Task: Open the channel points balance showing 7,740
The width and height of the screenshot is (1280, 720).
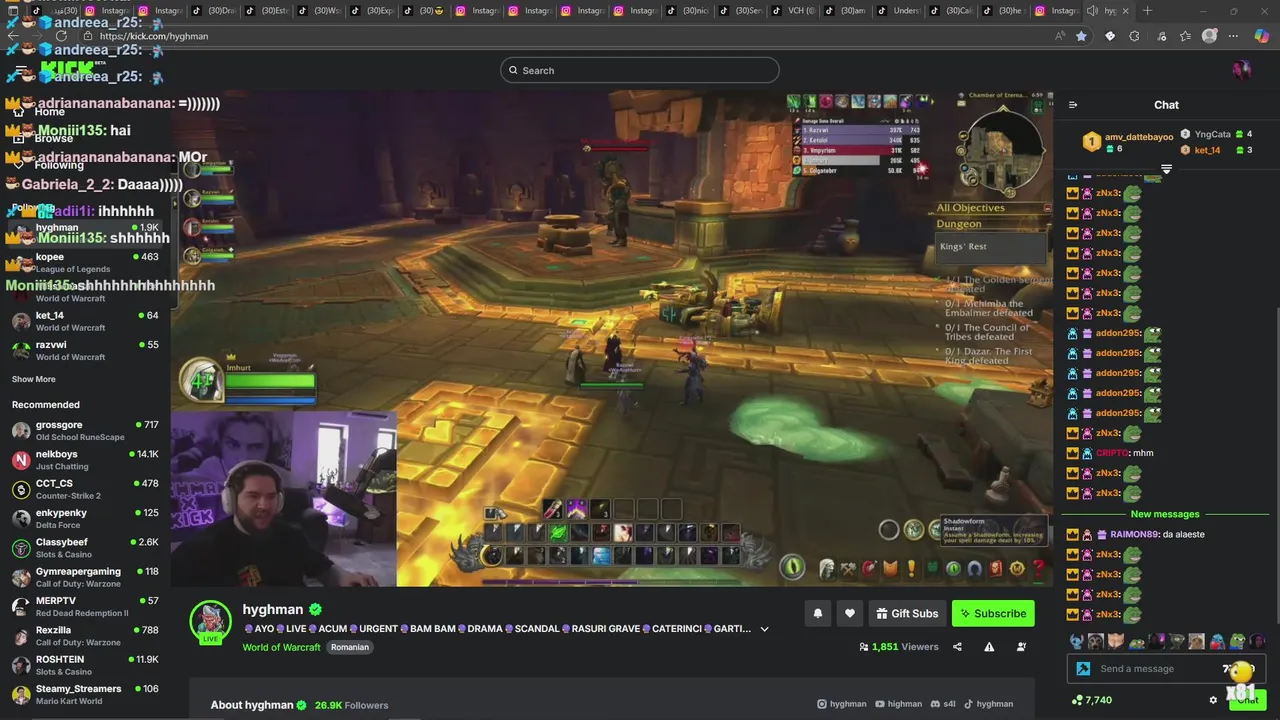Action: pyautogui.click(x=1091, y=700)
